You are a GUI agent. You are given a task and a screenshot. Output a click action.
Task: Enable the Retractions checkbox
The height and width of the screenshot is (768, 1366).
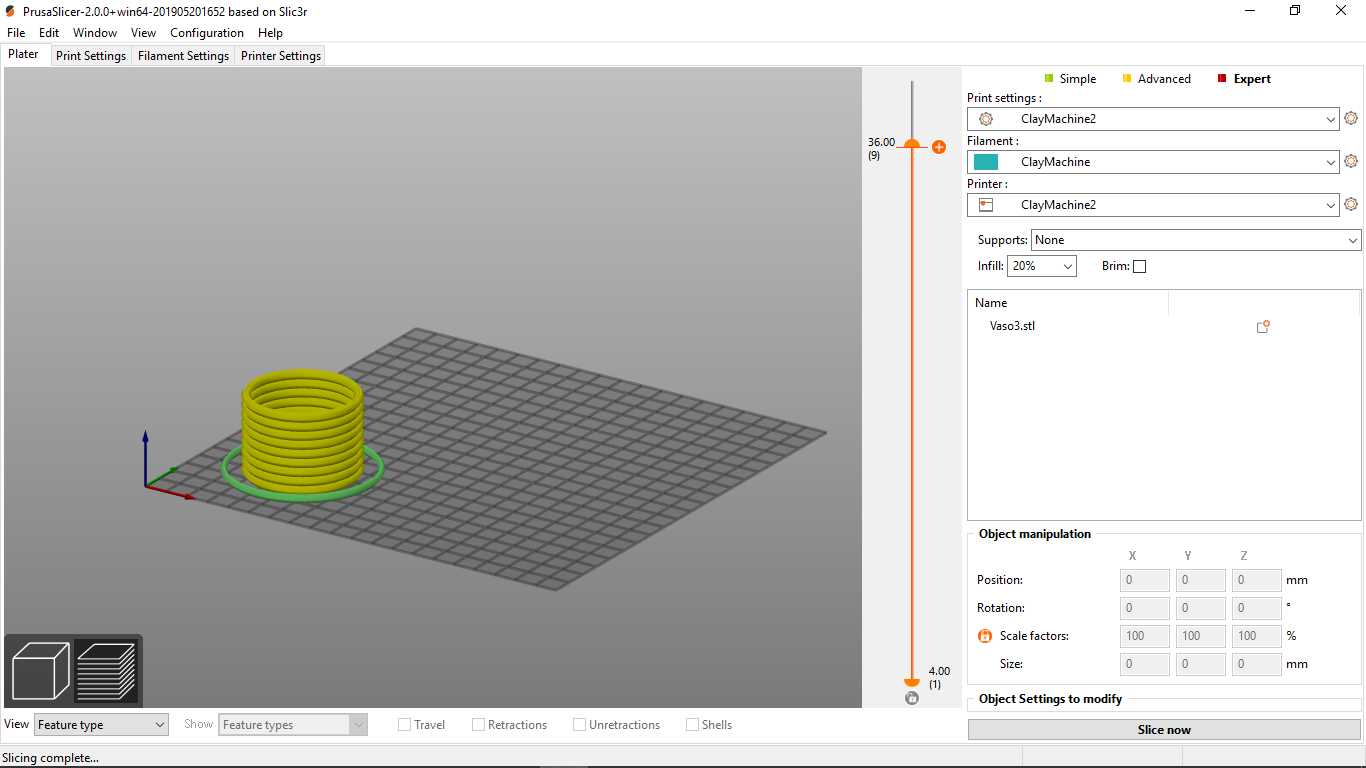[478, 725]
